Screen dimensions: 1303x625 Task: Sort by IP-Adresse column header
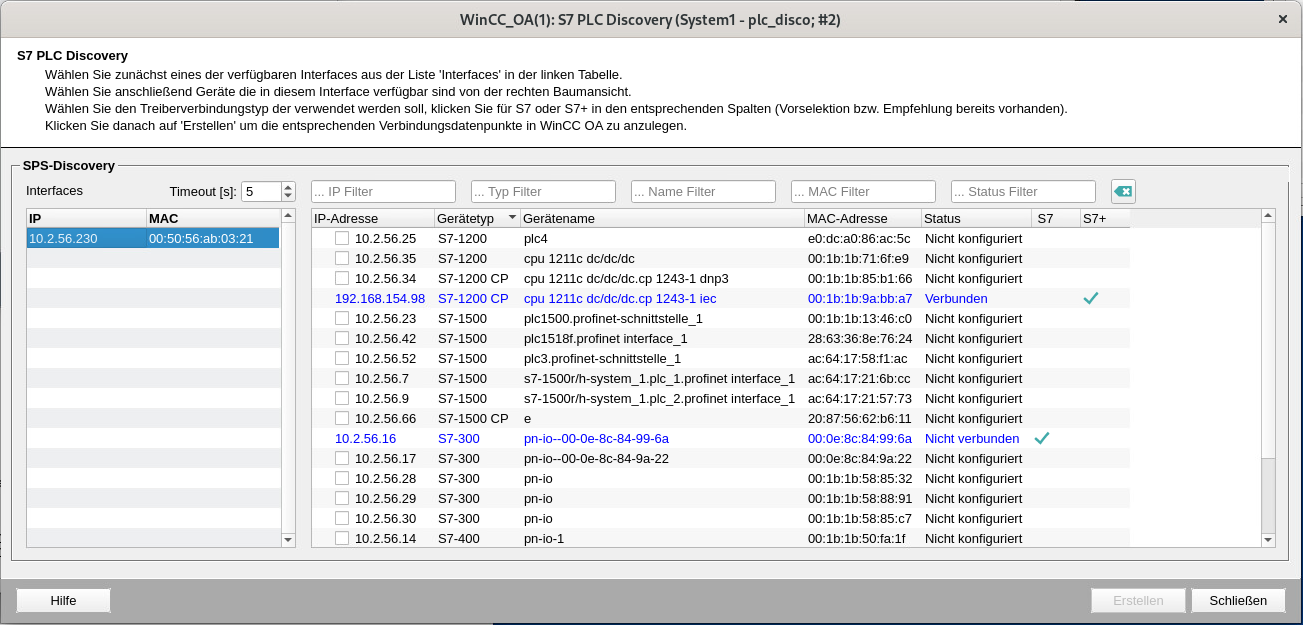pos(372,218)
